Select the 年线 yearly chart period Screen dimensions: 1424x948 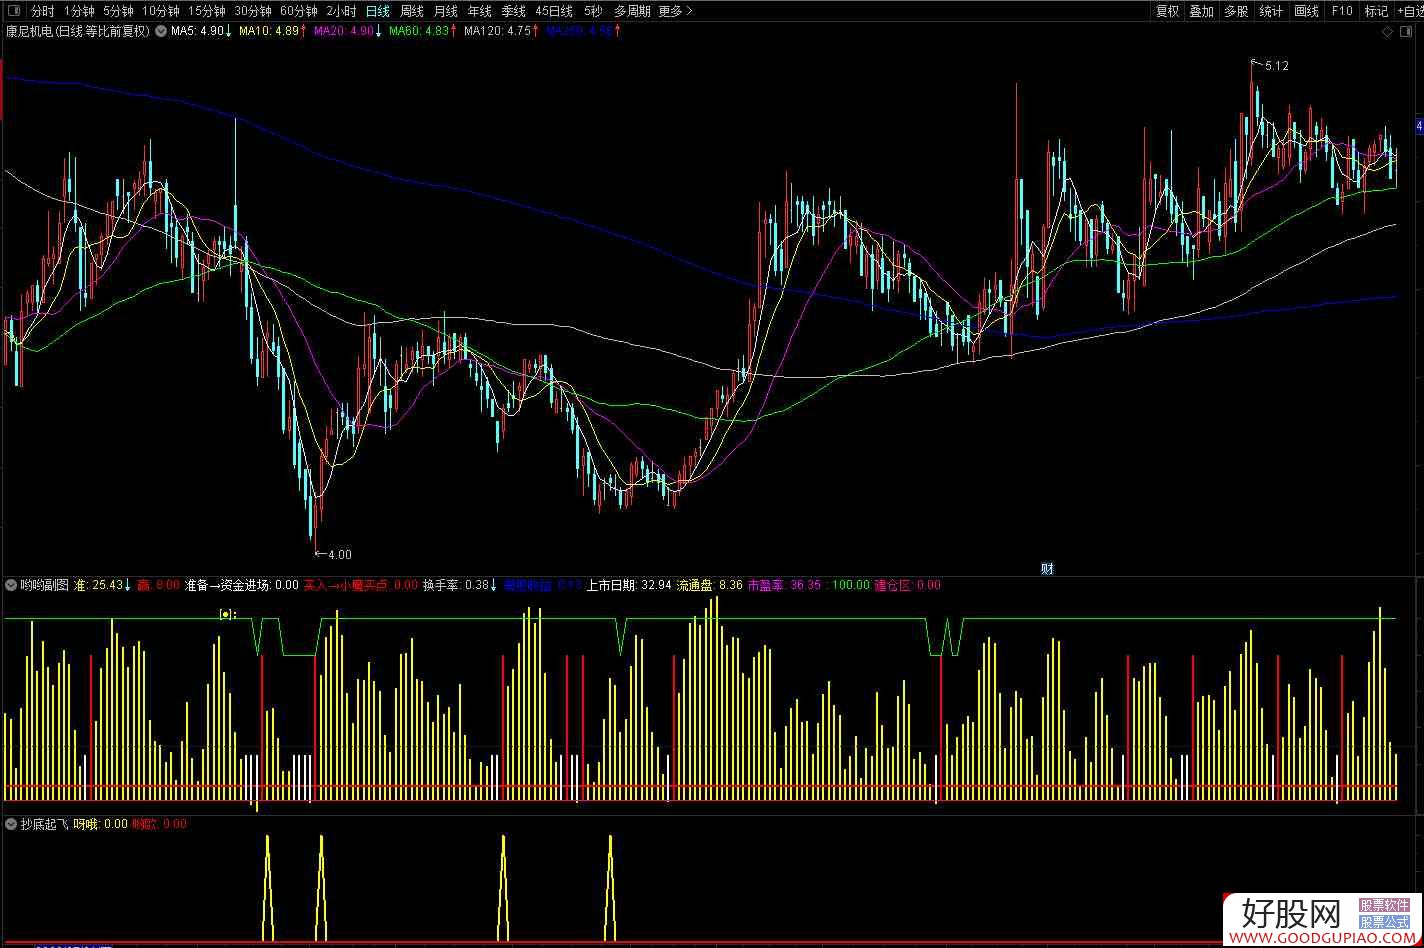479,11
